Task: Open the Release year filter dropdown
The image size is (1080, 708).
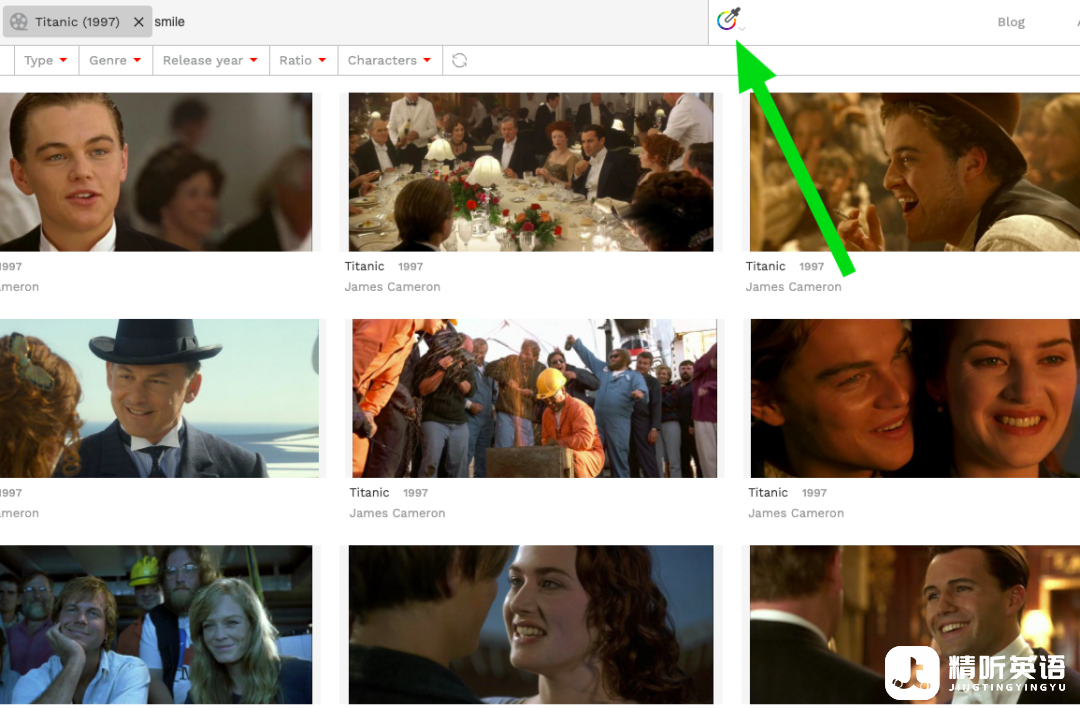Action: coord(210,61)
